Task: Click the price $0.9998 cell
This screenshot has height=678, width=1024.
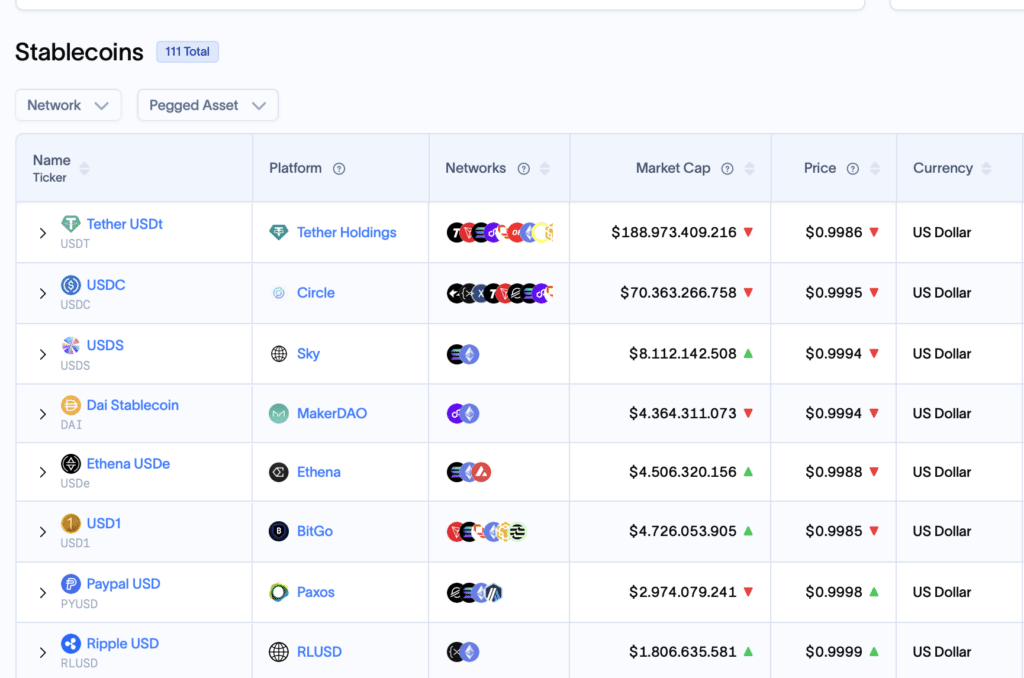Action: pos(834,592)
